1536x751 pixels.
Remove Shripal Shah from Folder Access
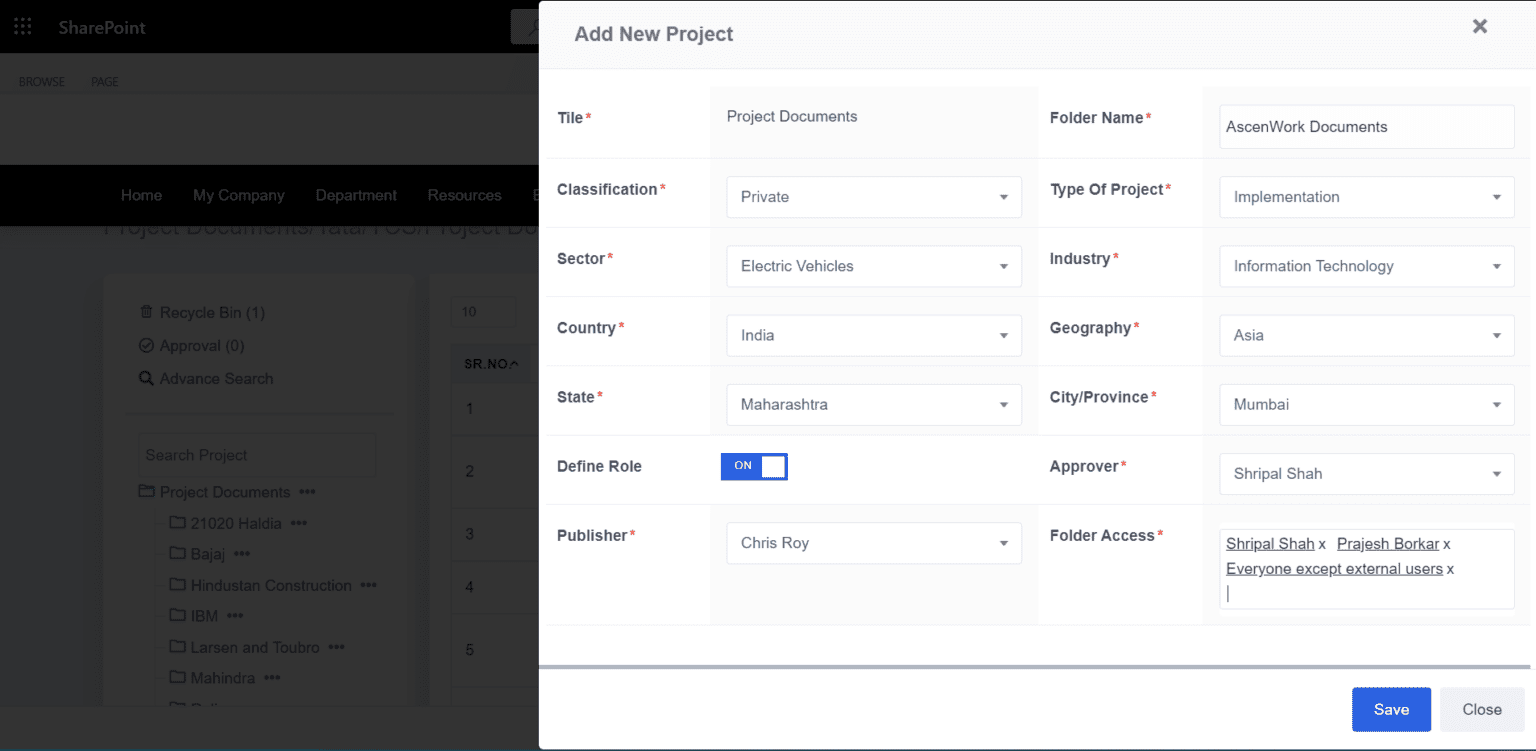point(1322,545)
